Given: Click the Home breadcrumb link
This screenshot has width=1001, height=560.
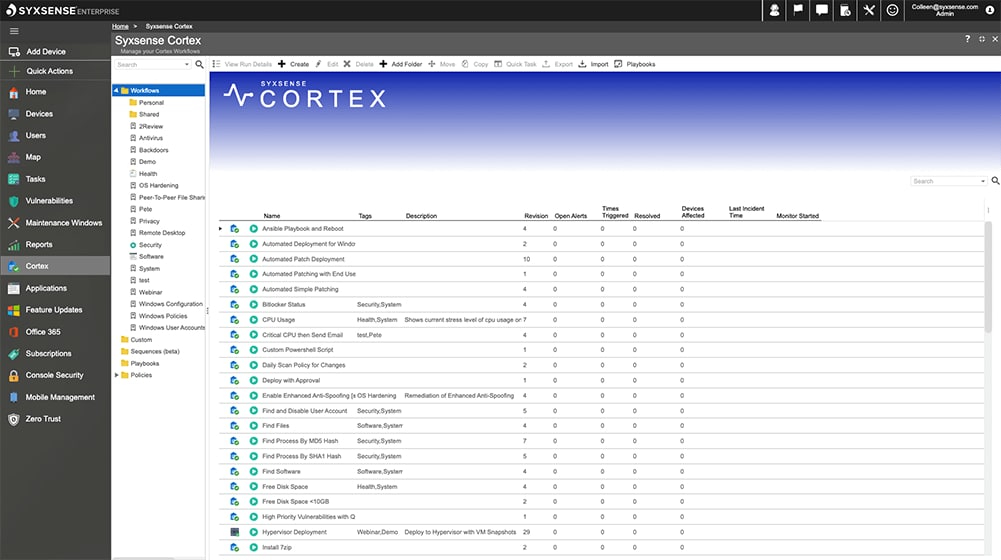Looking at the screenshot, I should [120, 26].
